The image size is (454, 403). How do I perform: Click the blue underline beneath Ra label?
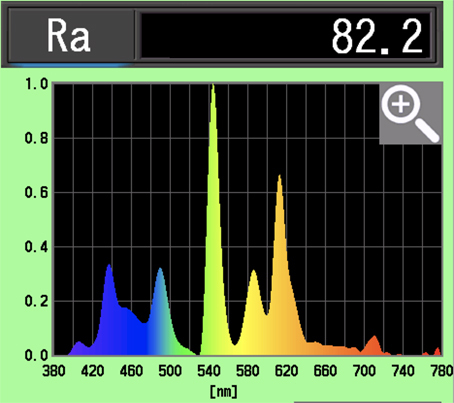coord(71,65)
